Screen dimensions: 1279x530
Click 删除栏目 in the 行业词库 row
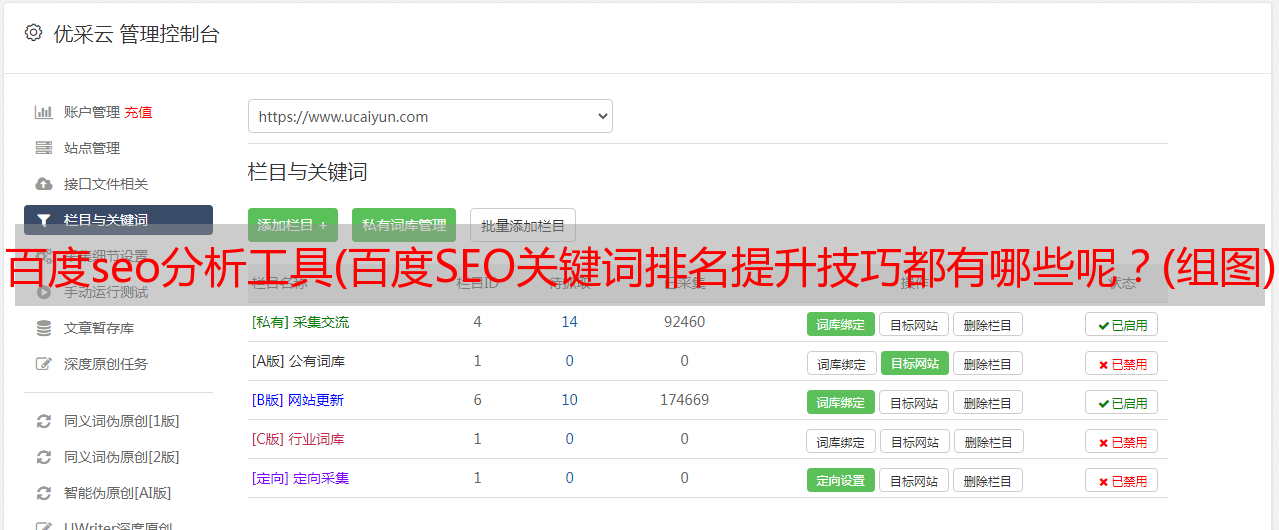[988, 441]
